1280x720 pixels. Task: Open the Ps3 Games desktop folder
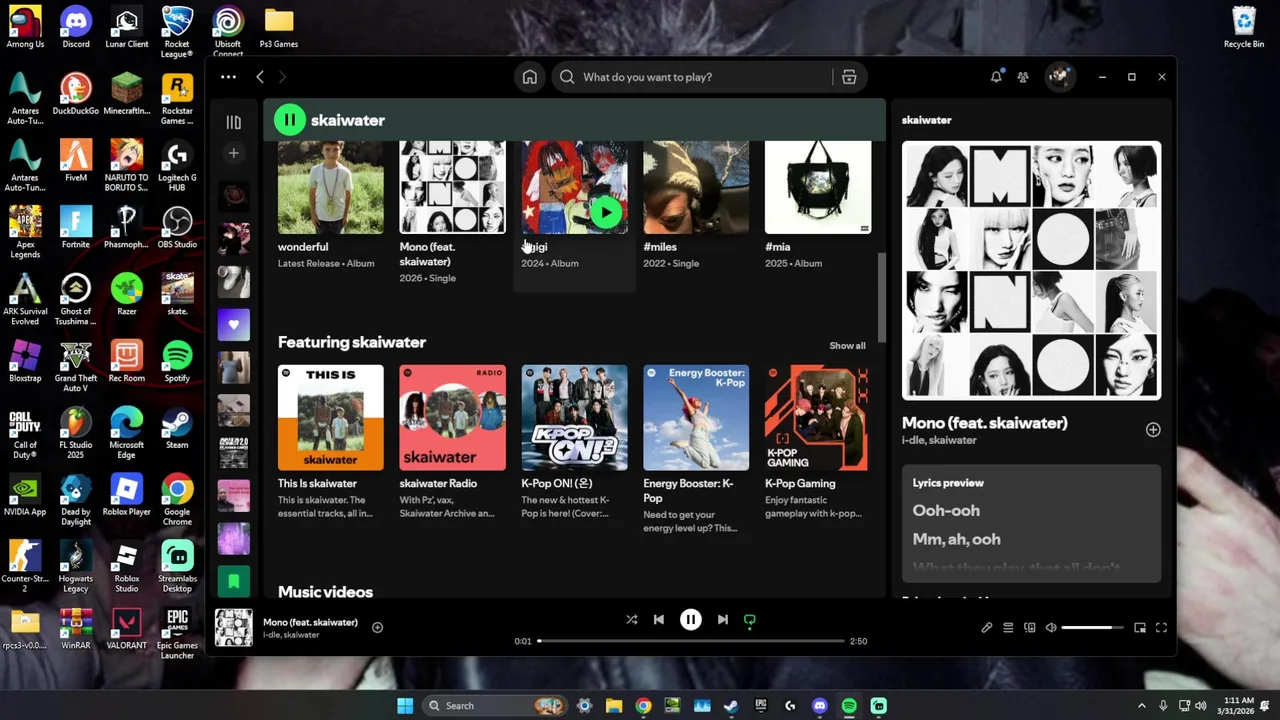[279, 27]
